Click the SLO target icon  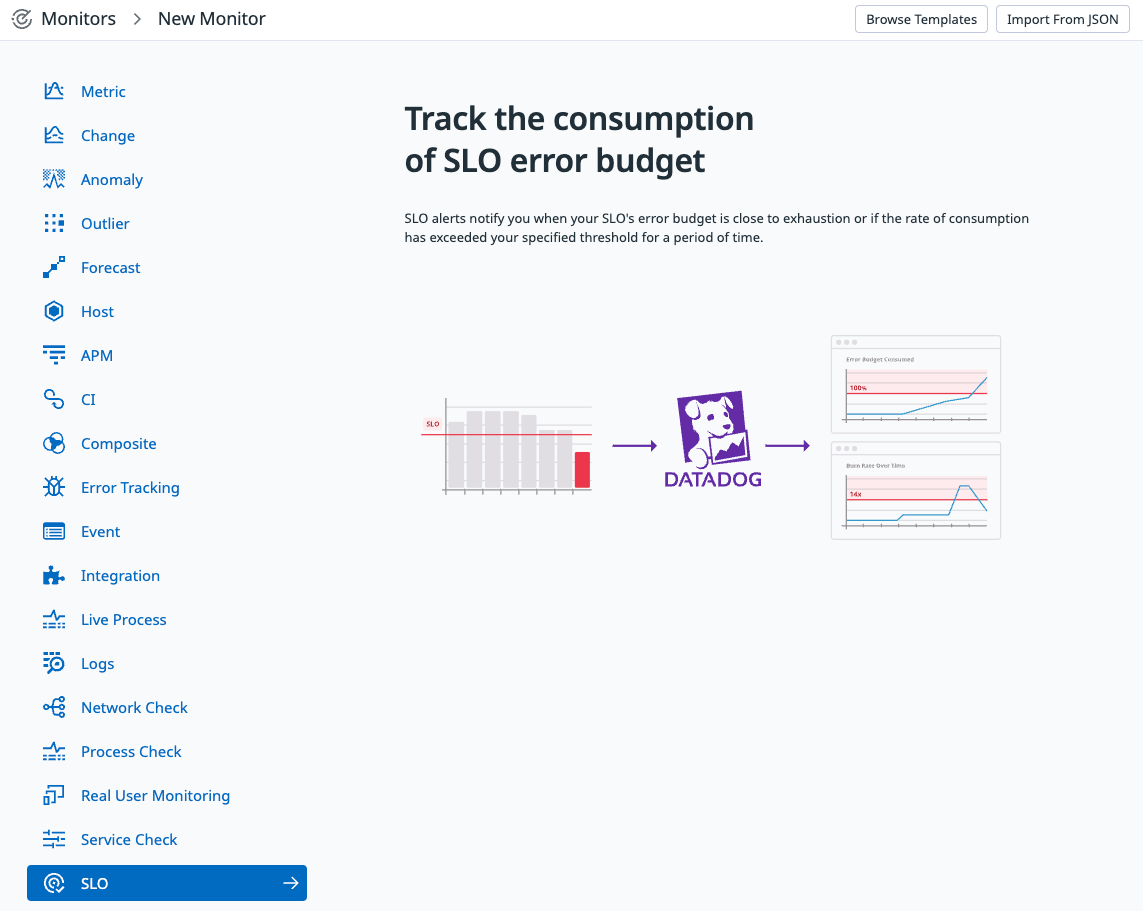[54, 883]
